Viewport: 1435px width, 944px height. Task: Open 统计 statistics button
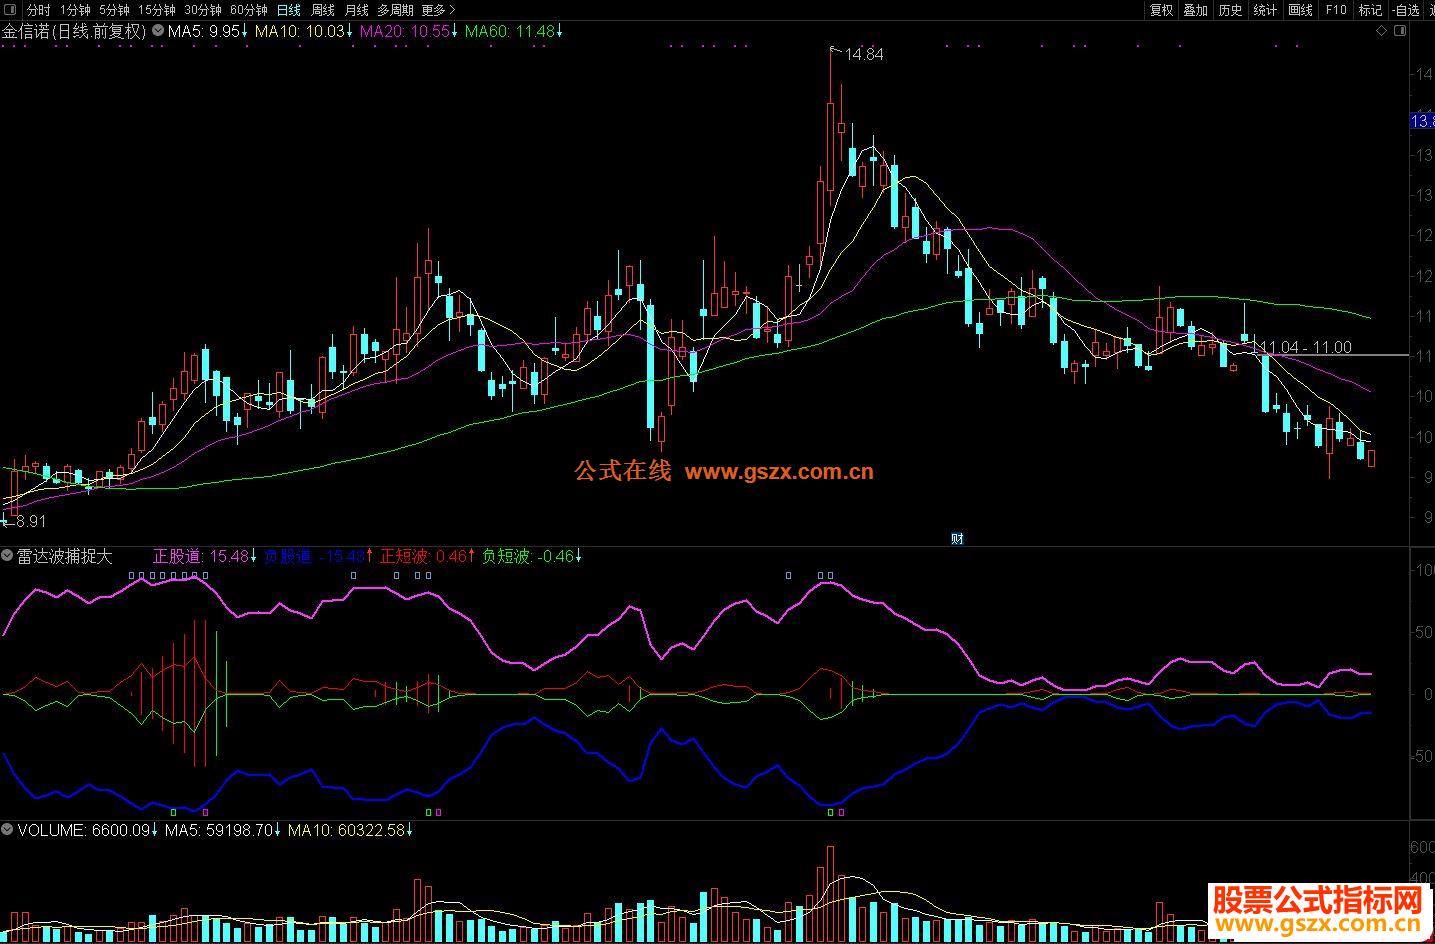[x=1265, y=10]
